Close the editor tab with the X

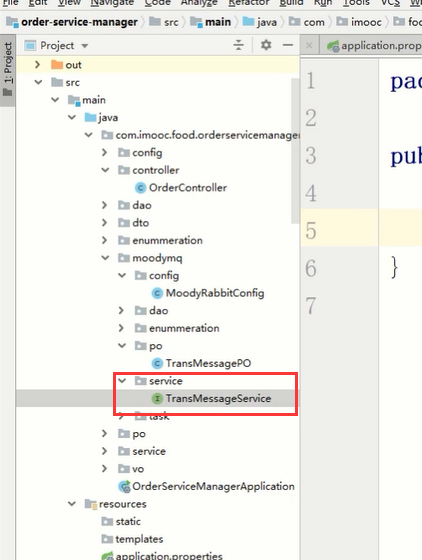(309, 46)
